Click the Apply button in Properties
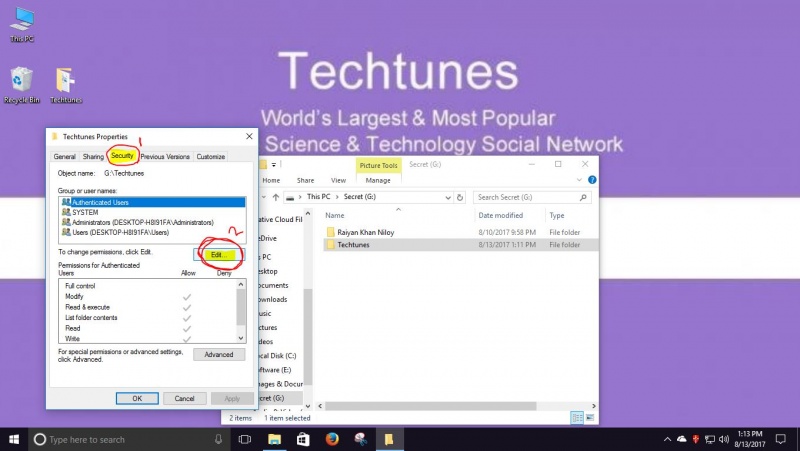The height and width of the screenshot is (451, 800). pos(232,398)
